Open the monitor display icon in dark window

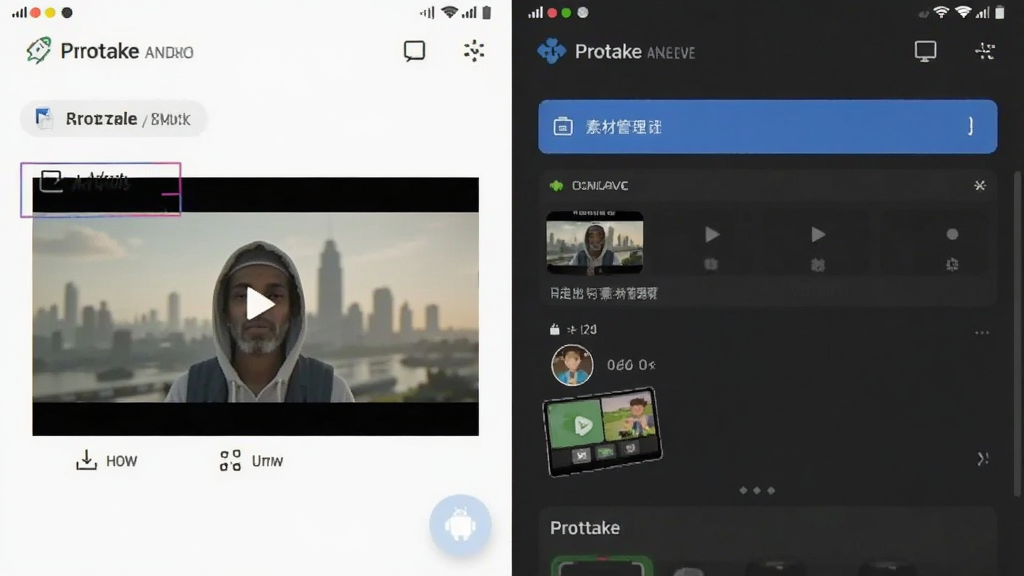925,51
